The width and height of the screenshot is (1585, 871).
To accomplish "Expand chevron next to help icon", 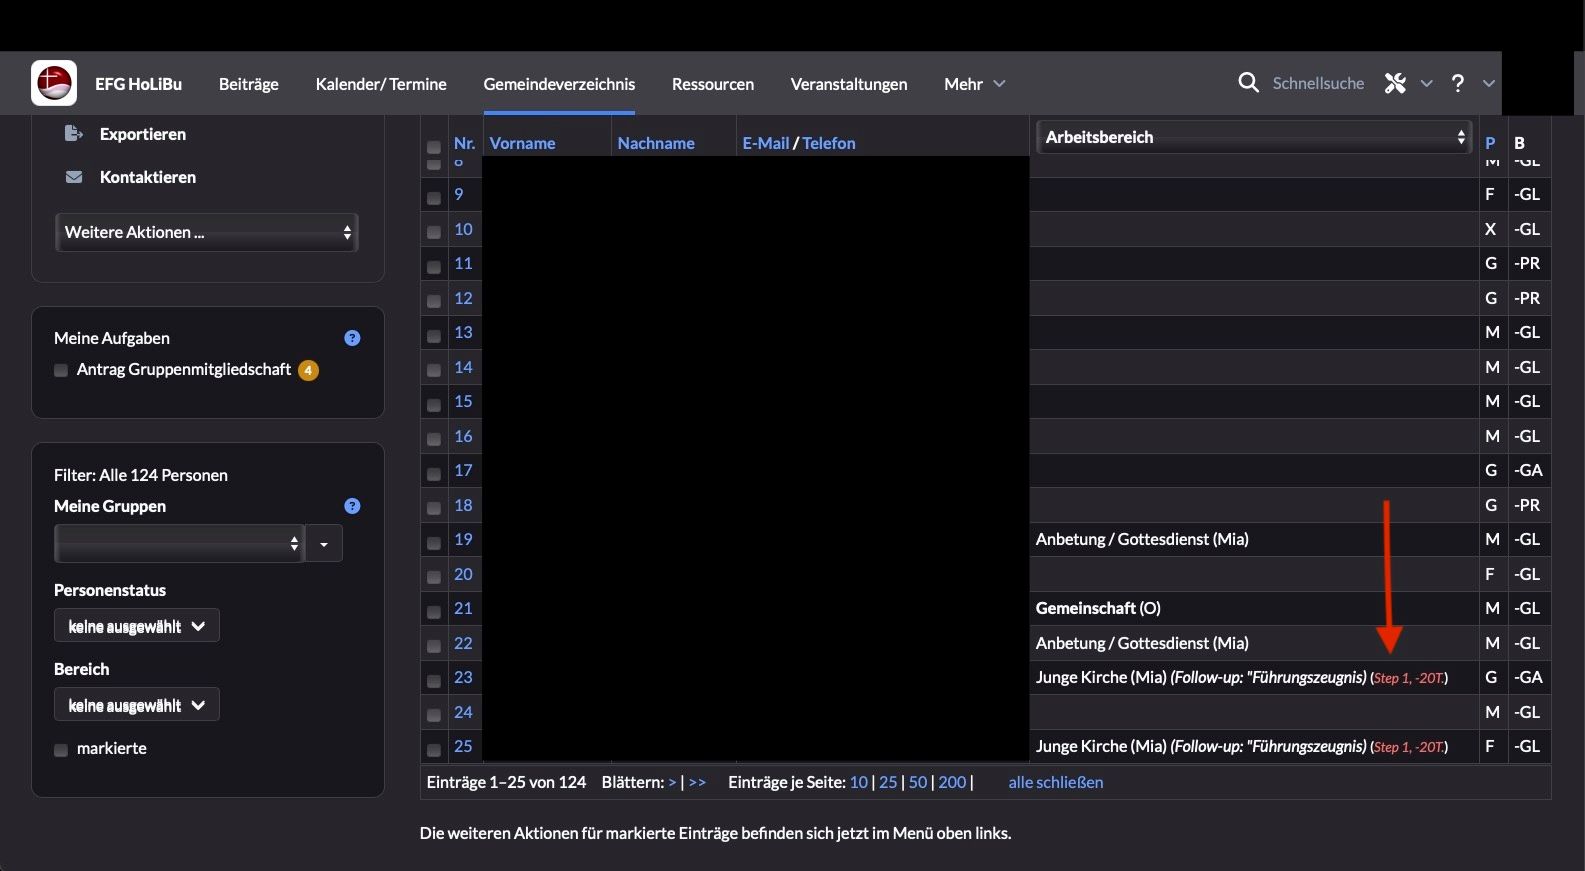I will click(1489, 84).
